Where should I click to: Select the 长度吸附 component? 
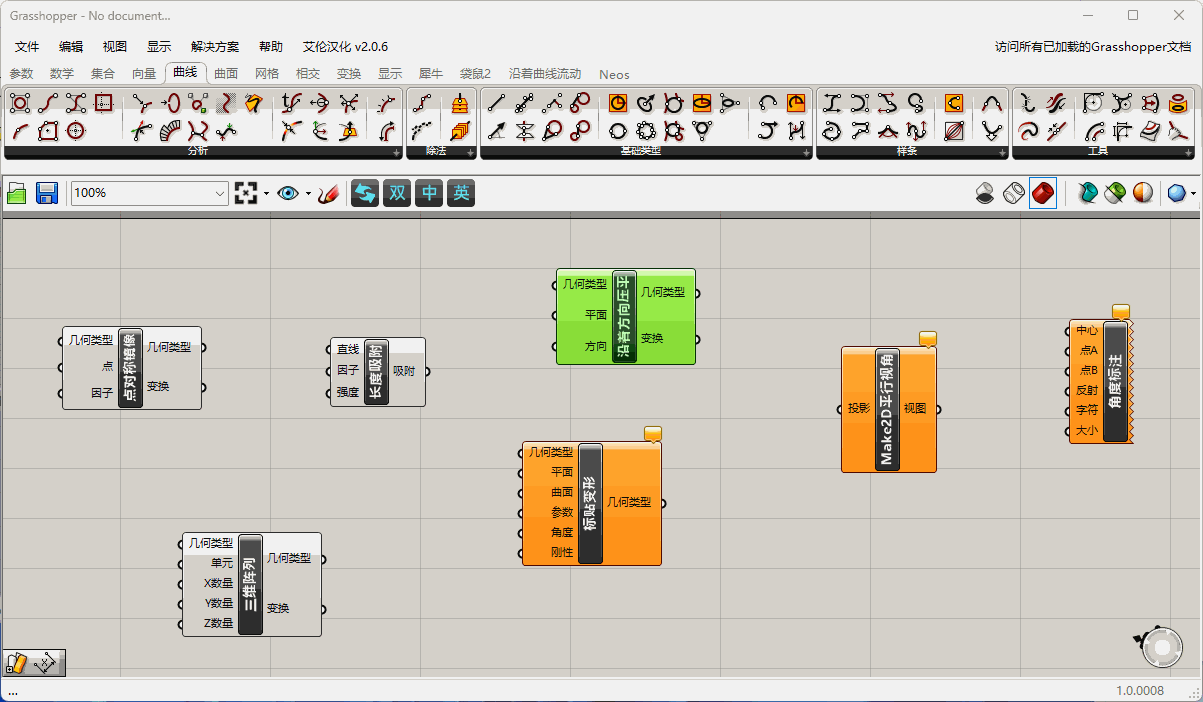tap(377, 372)
